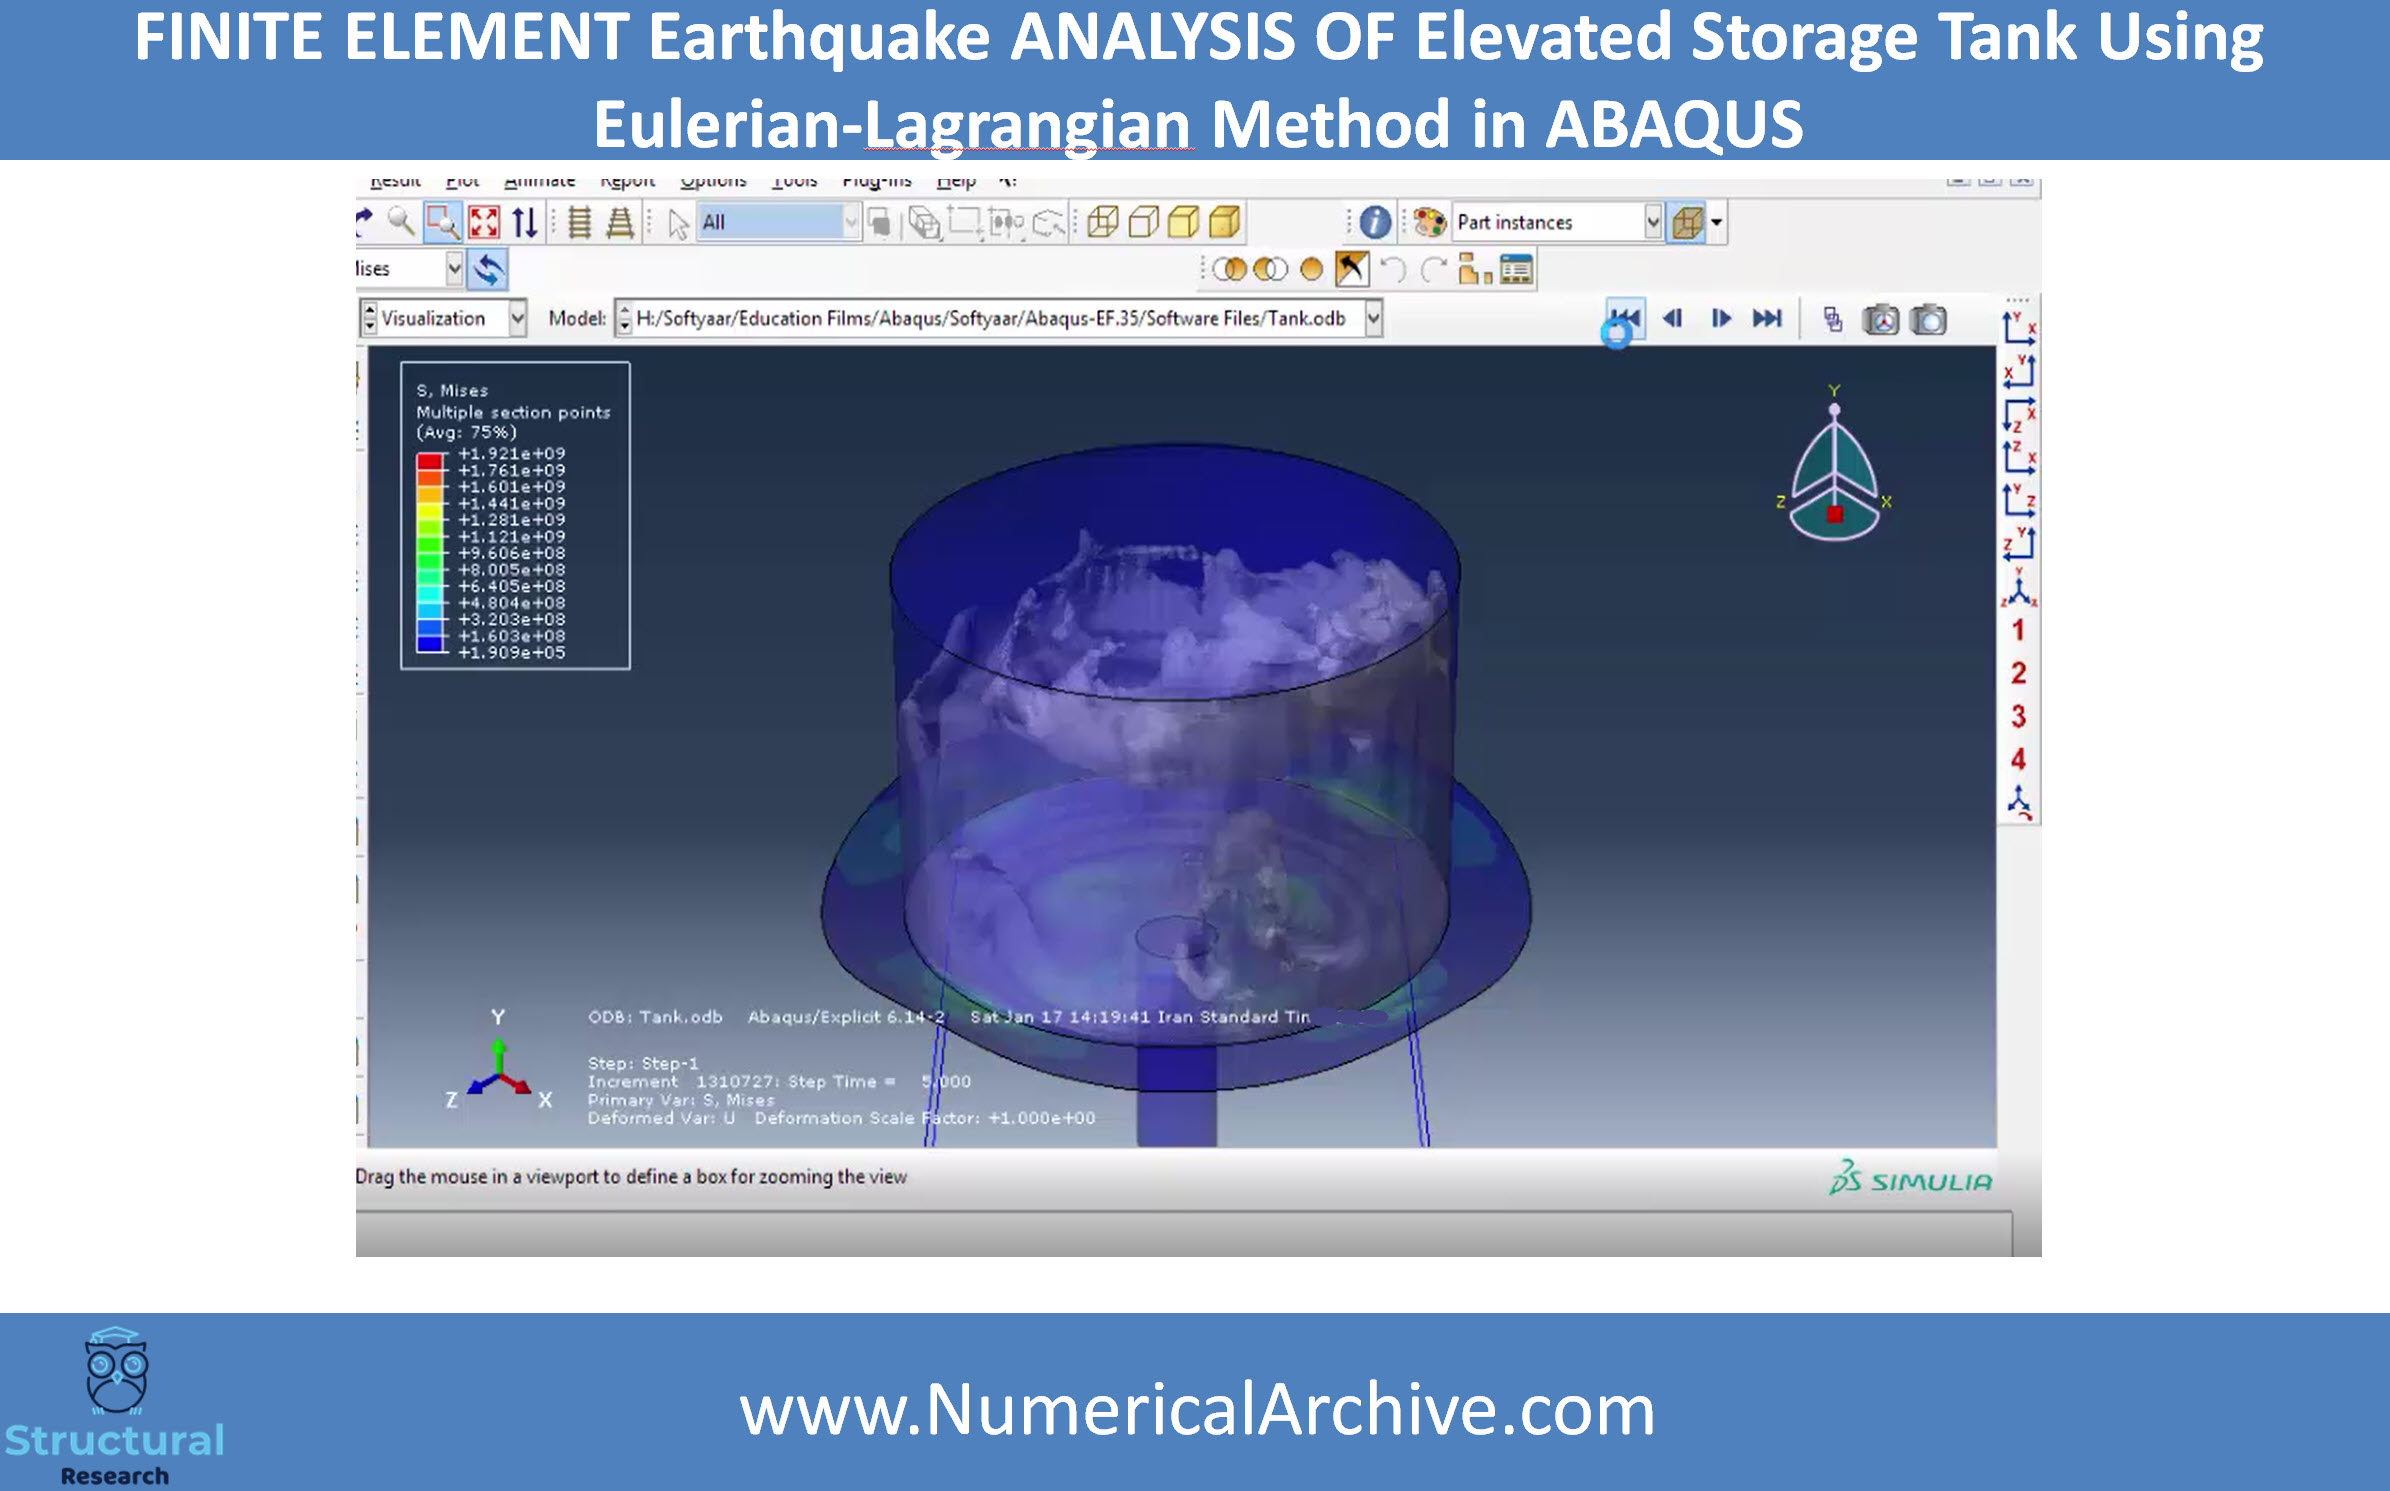Viewport: 2390px width, 1491px height.
Task: Click the blue sync field output icon
Action: [x=488, y=269]
